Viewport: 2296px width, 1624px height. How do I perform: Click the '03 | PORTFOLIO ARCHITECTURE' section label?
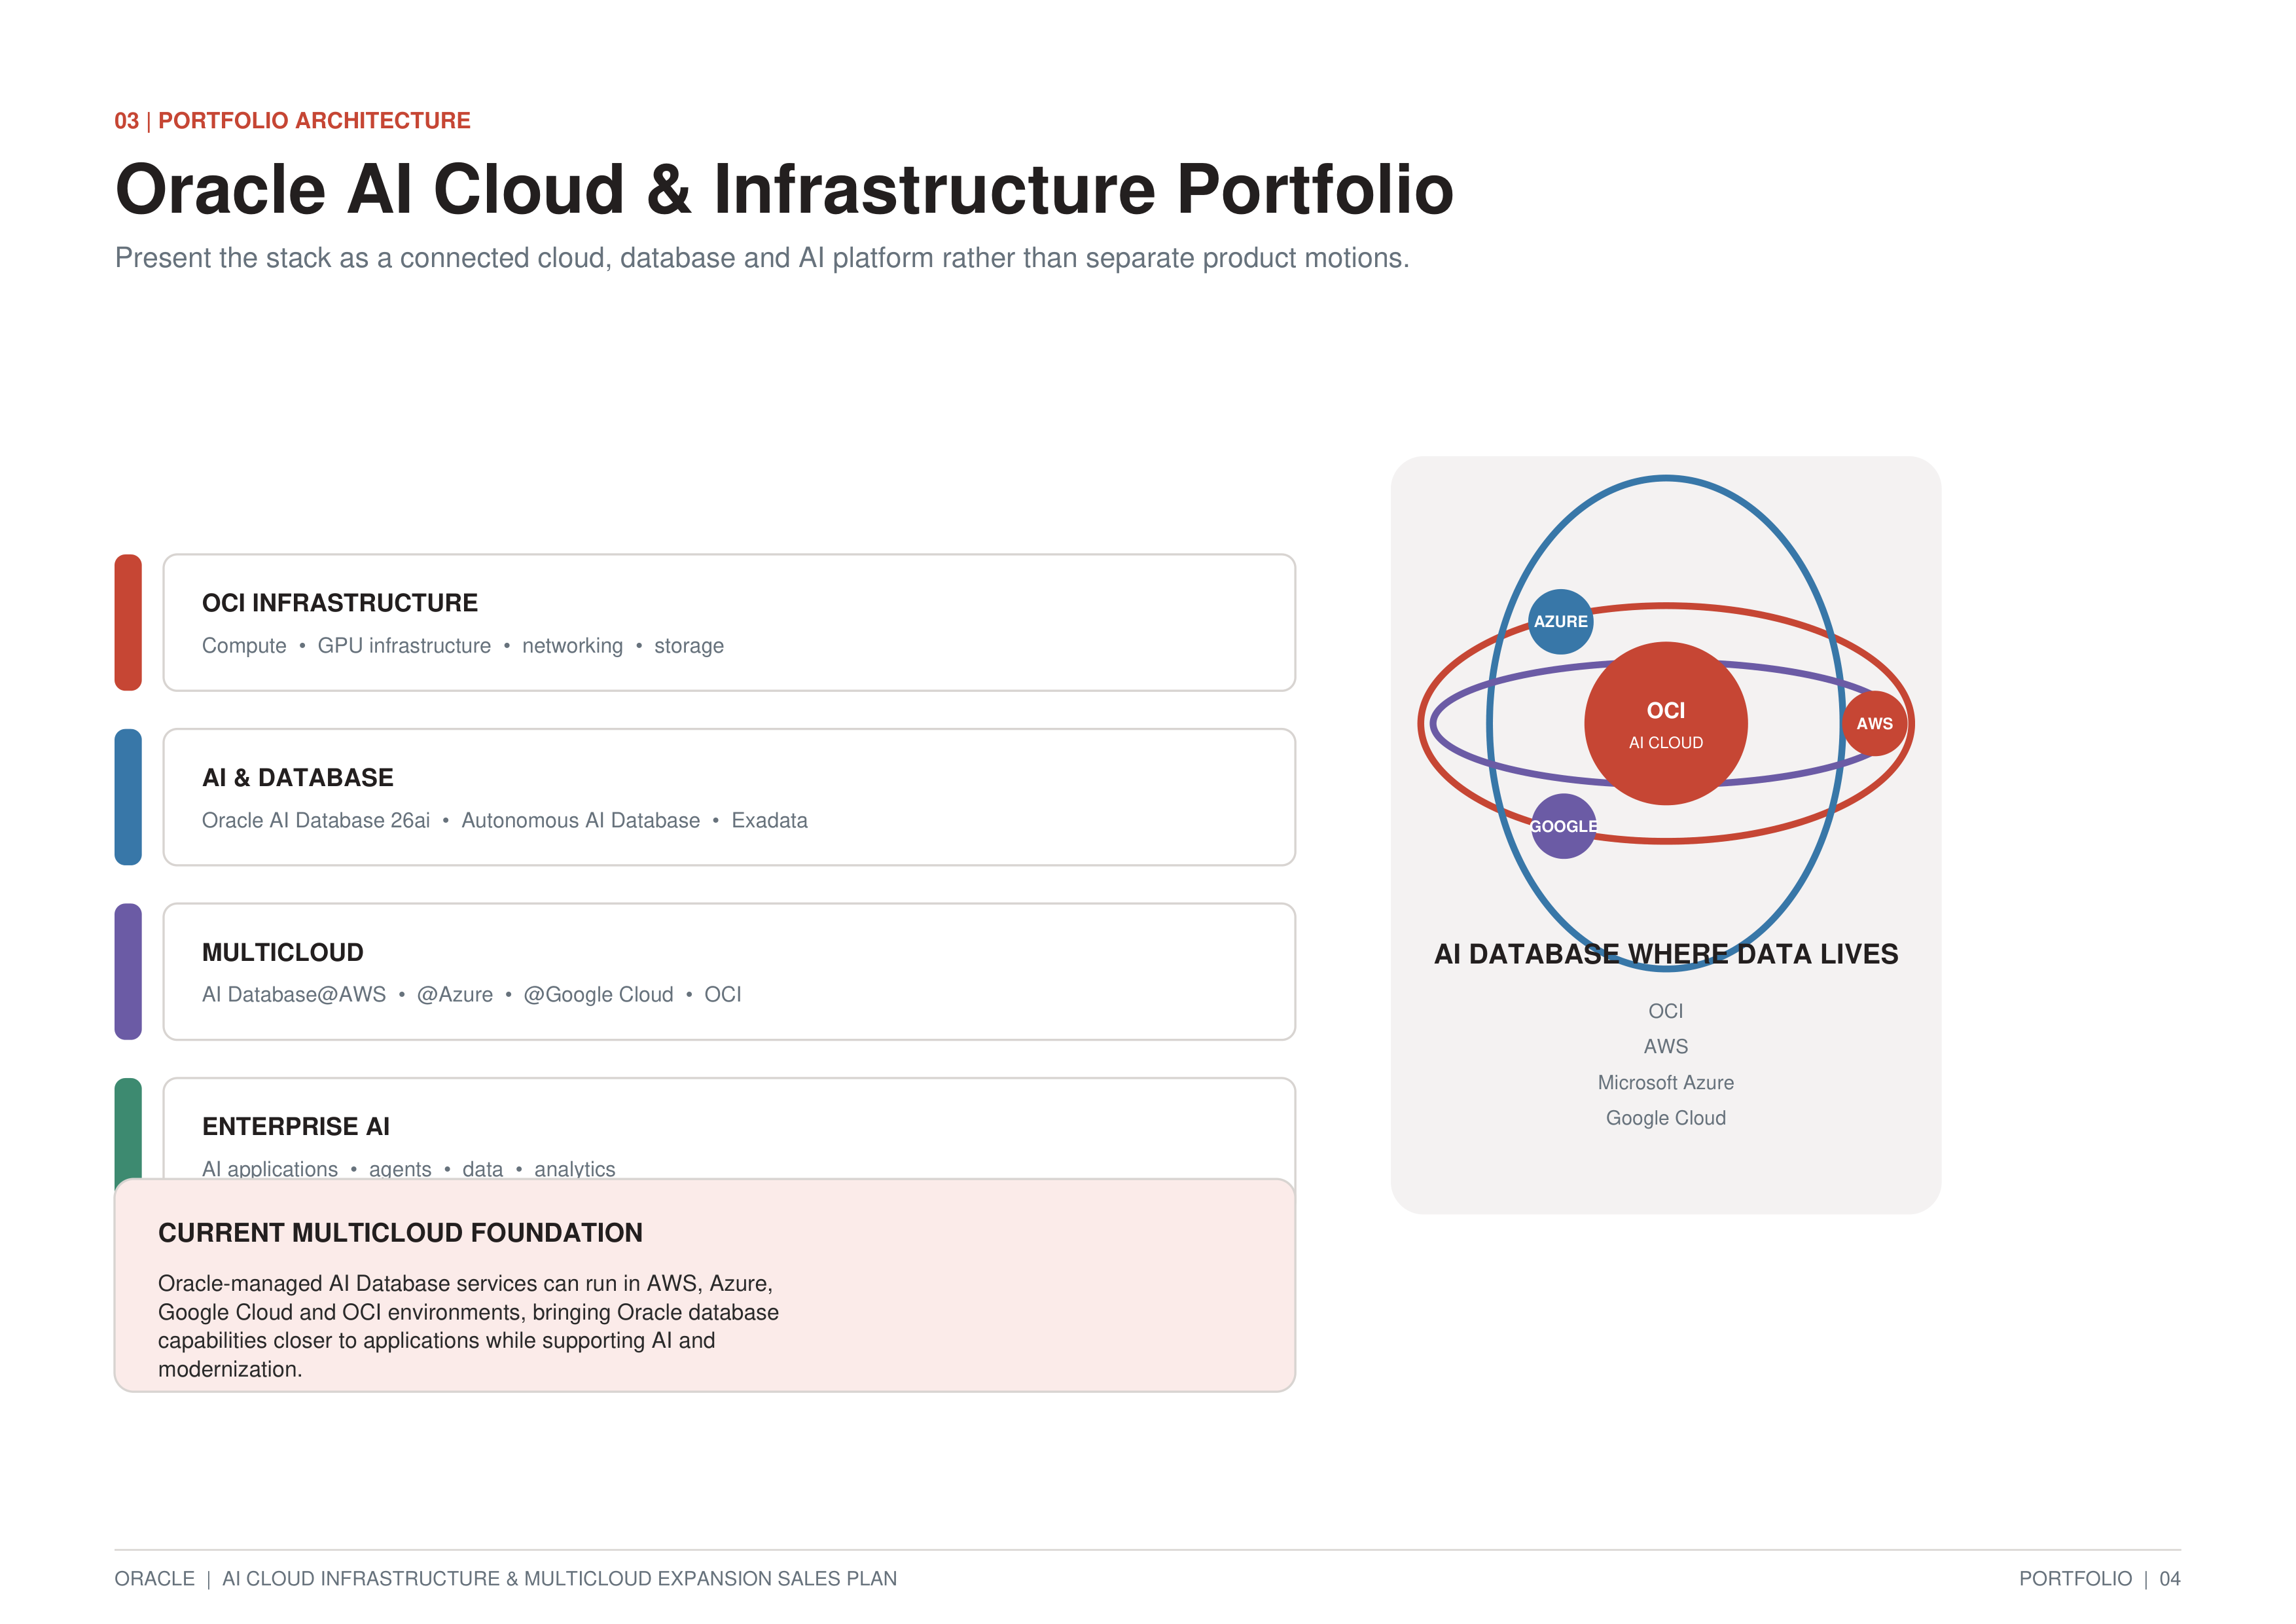(x=292, y=121)
